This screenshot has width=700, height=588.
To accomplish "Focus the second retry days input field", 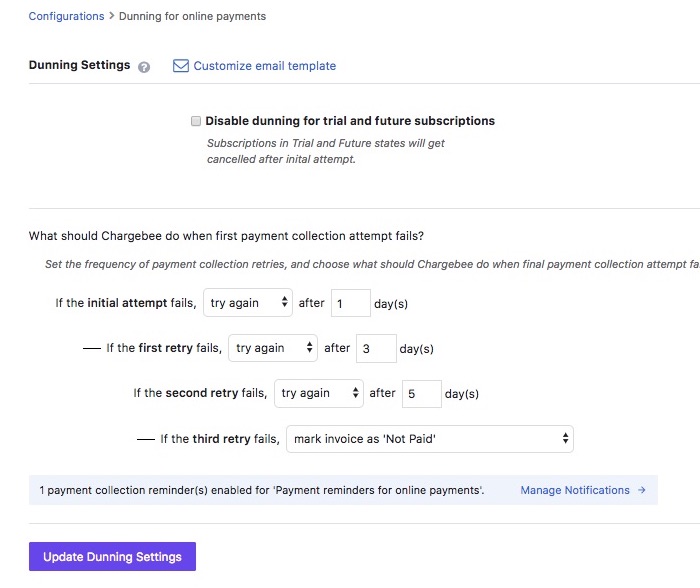I will point(422,394).
